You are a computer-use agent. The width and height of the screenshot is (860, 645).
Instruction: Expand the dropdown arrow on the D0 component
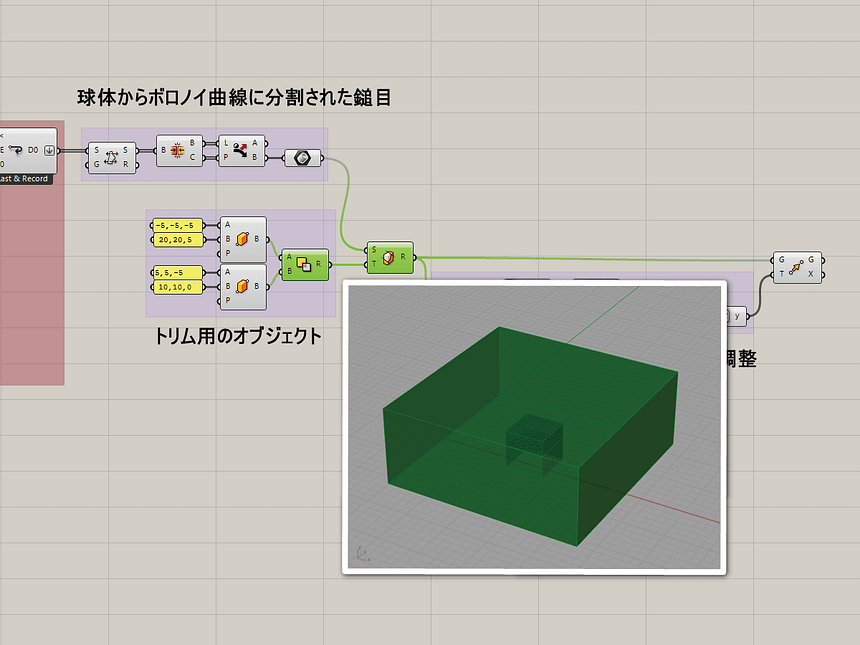coord(47,150)
